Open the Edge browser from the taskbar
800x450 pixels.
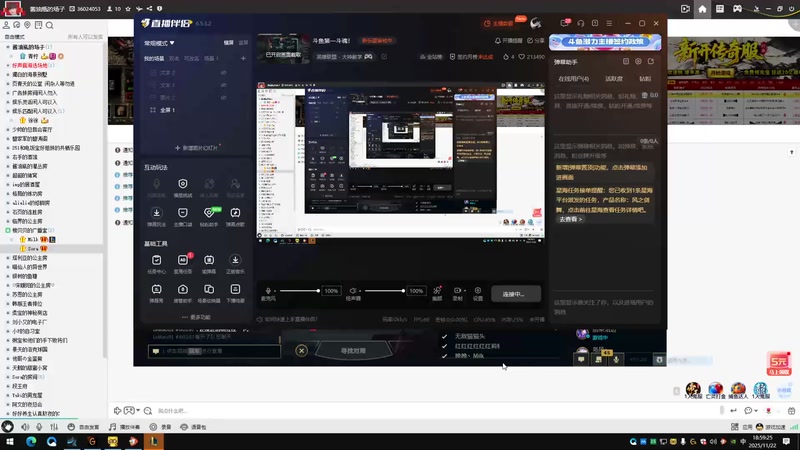(x=31, y=441)
